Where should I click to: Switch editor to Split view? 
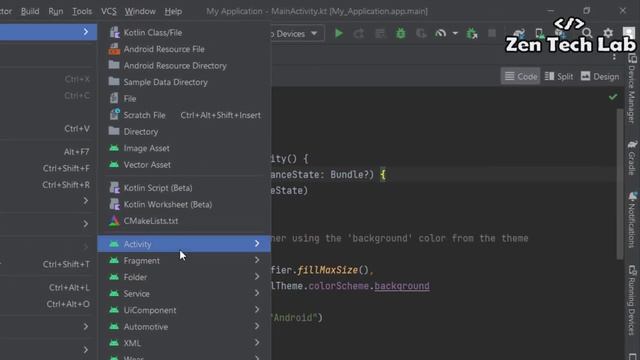559,76
